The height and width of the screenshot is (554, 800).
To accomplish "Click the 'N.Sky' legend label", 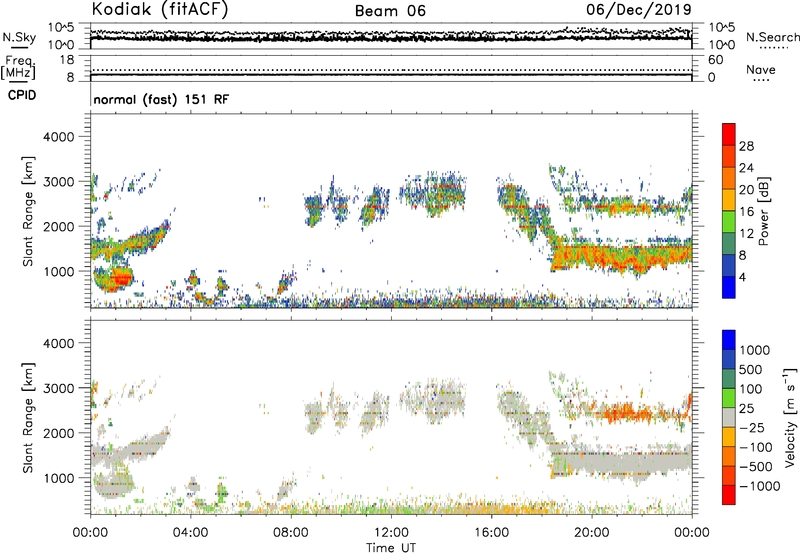I will (19, 37).
